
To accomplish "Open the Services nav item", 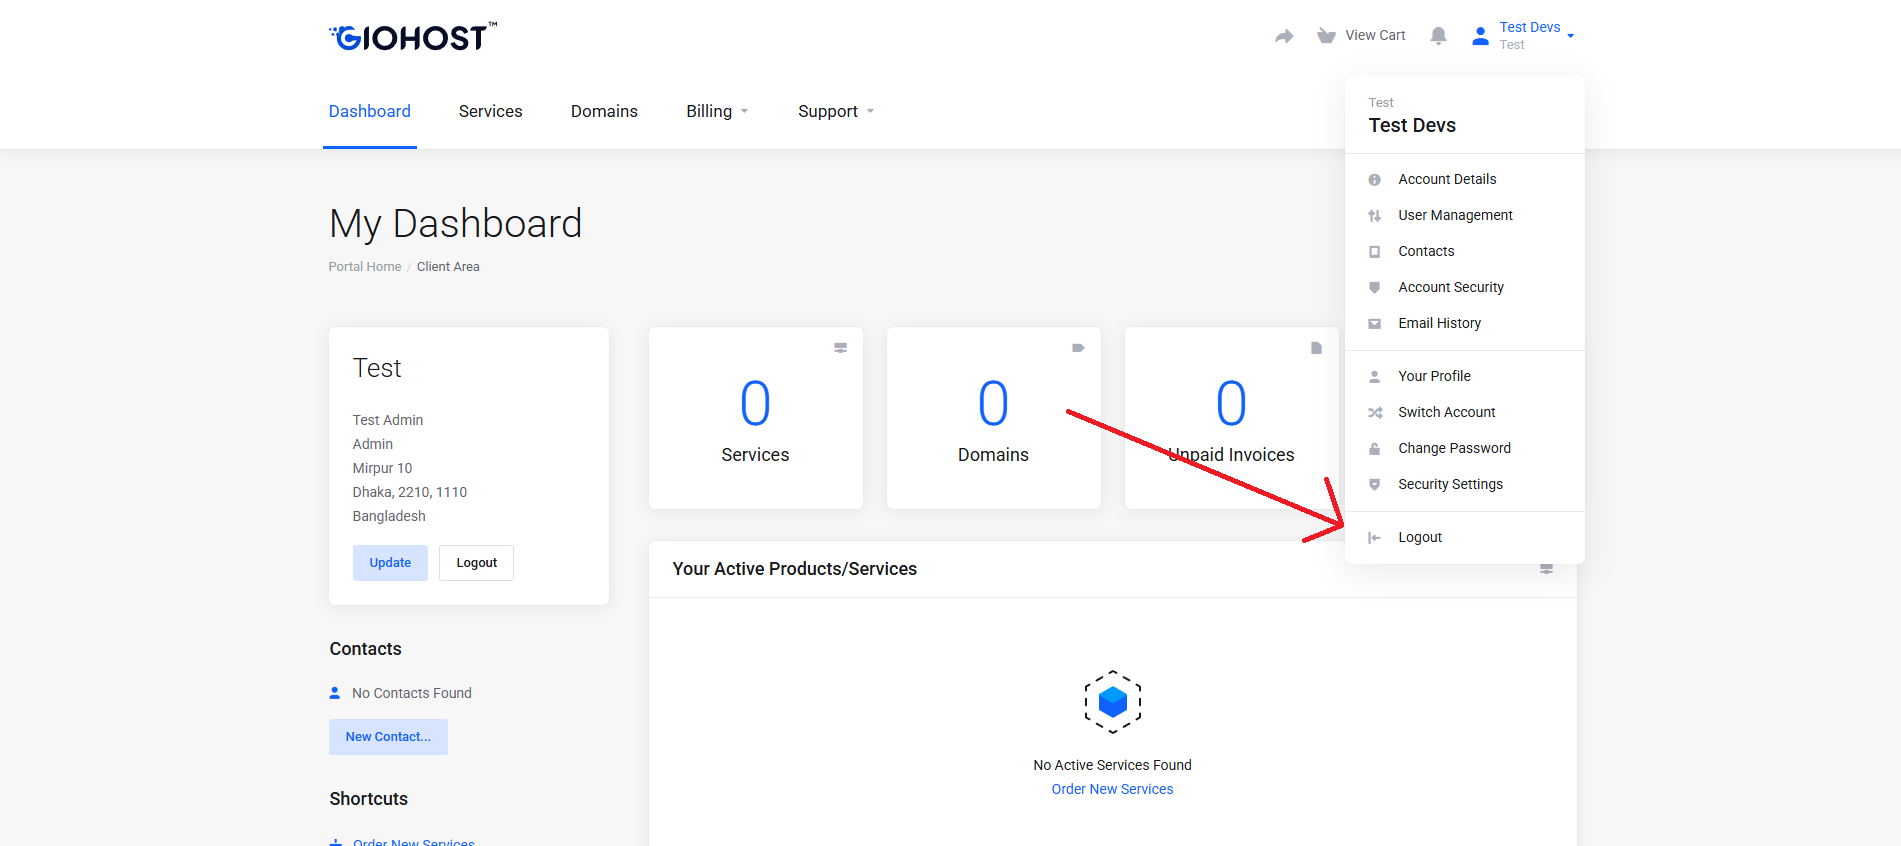I will click(491, 112).
